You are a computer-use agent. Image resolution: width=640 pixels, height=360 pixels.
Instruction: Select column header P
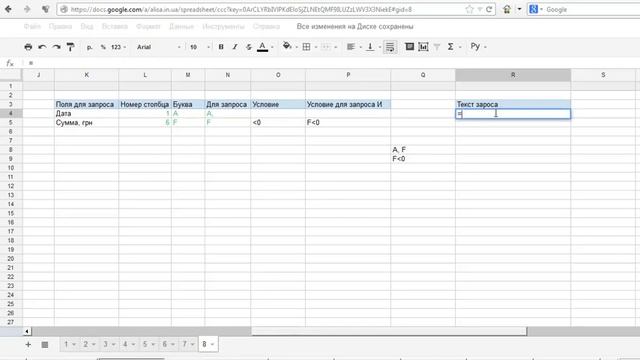click(x=348, y=75)
